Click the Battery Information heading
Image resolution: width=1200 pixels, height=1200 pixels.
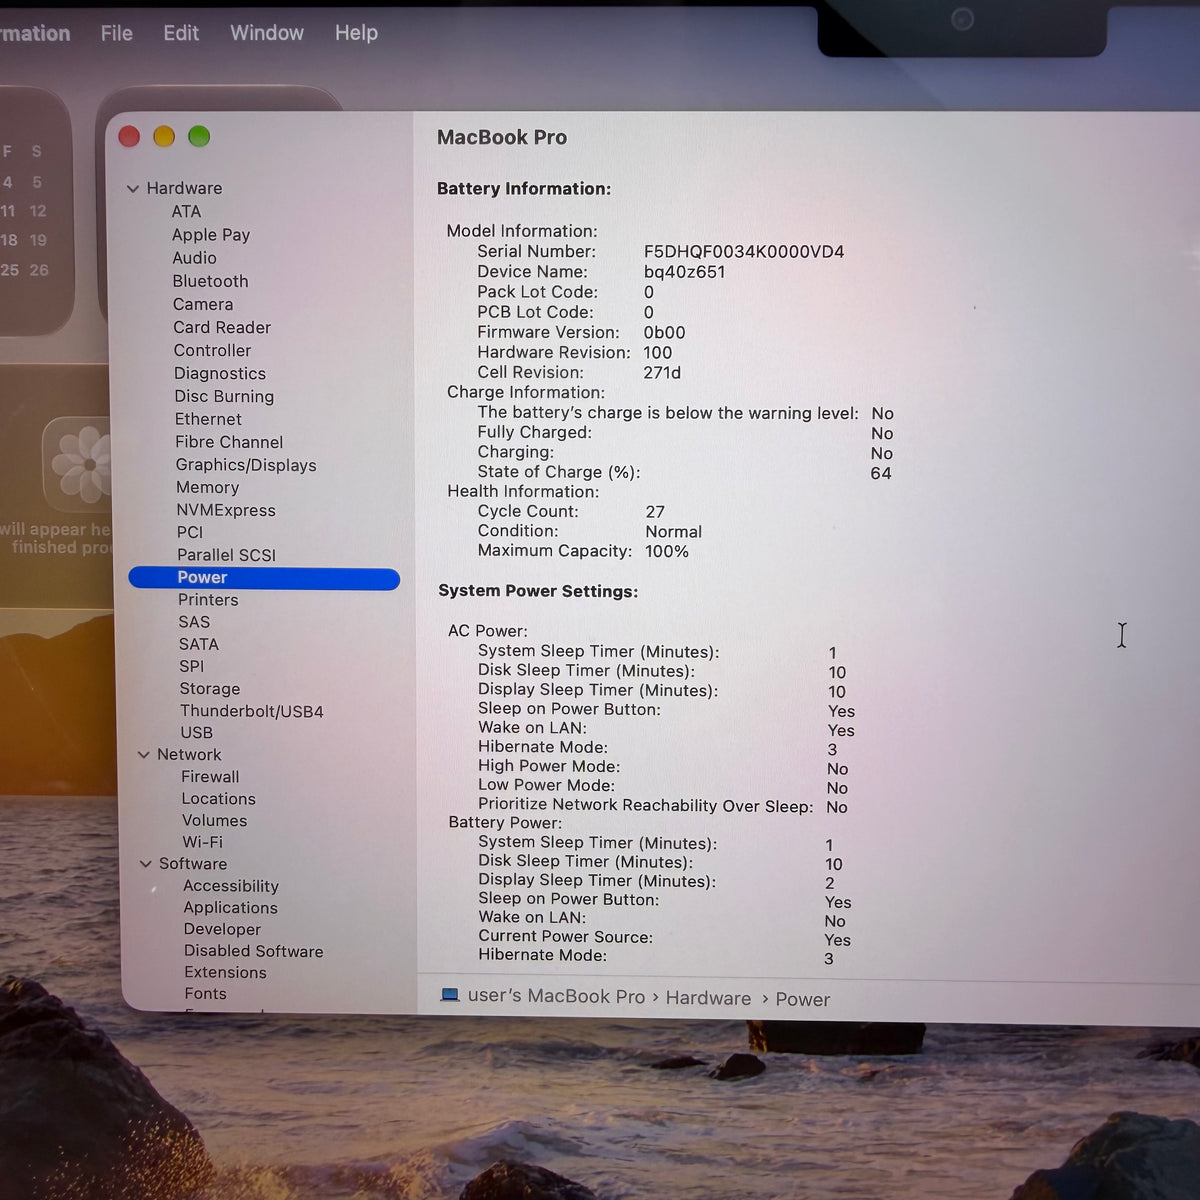(524, 189)
